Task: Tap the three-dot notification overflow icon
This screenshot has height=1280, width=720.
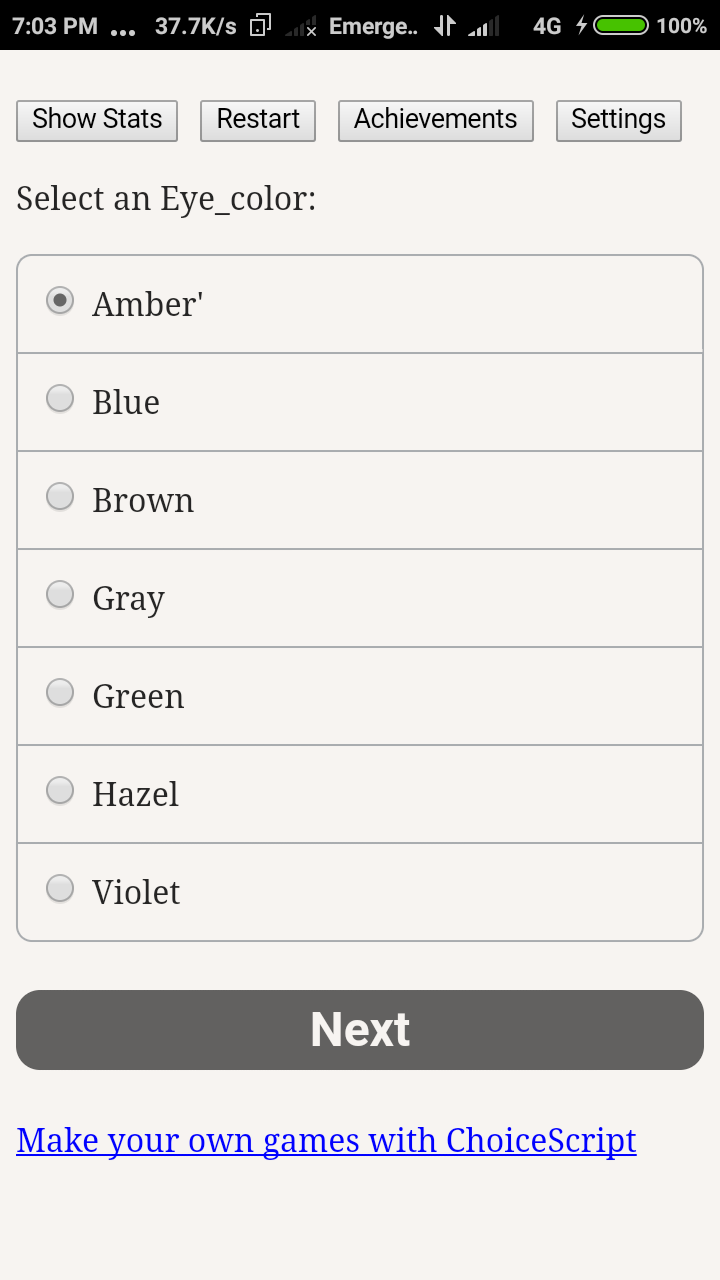Action: click(123, 30)
